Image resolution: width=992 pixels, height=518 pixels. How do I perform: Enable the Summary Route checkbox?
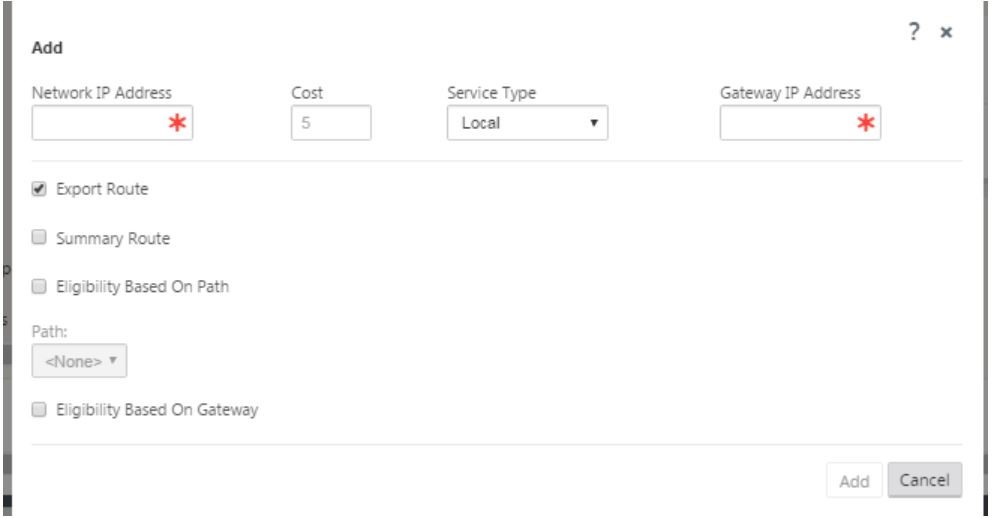tap(39, 237)
